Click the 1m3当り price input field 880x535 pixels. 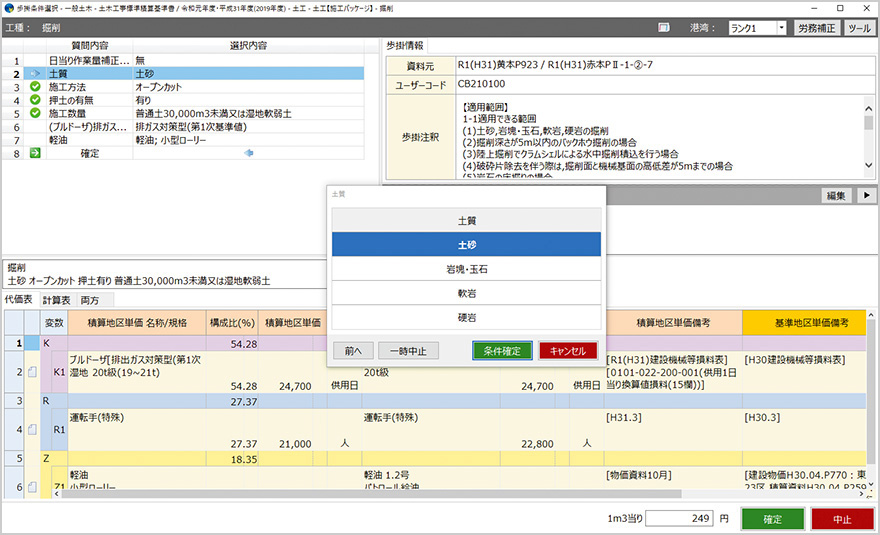click(x=682, y=519)
